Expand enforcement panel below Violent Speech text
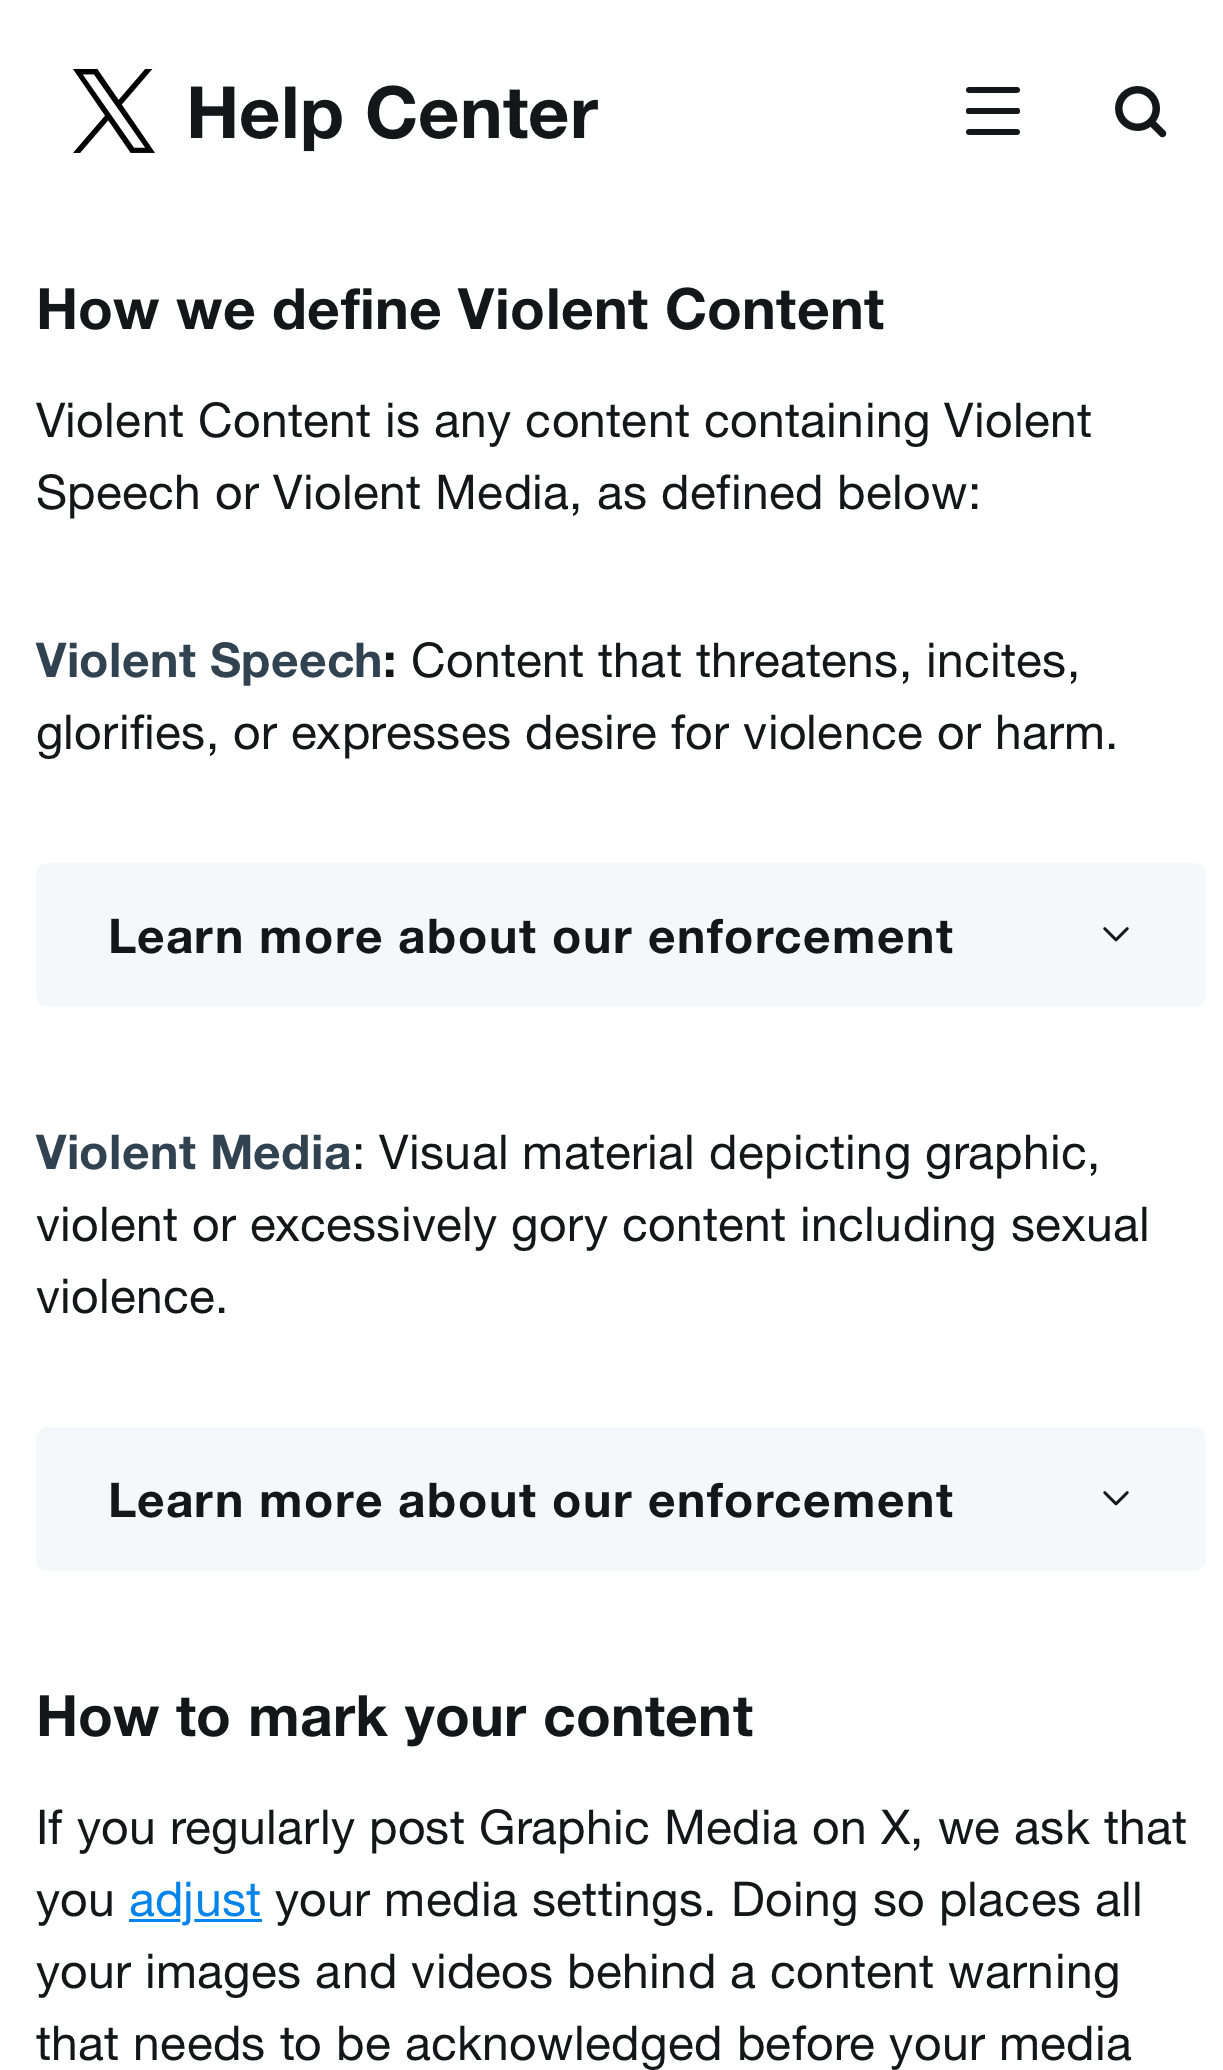Viewport: 1223px width, 2070px height. [x=530, y=937]
